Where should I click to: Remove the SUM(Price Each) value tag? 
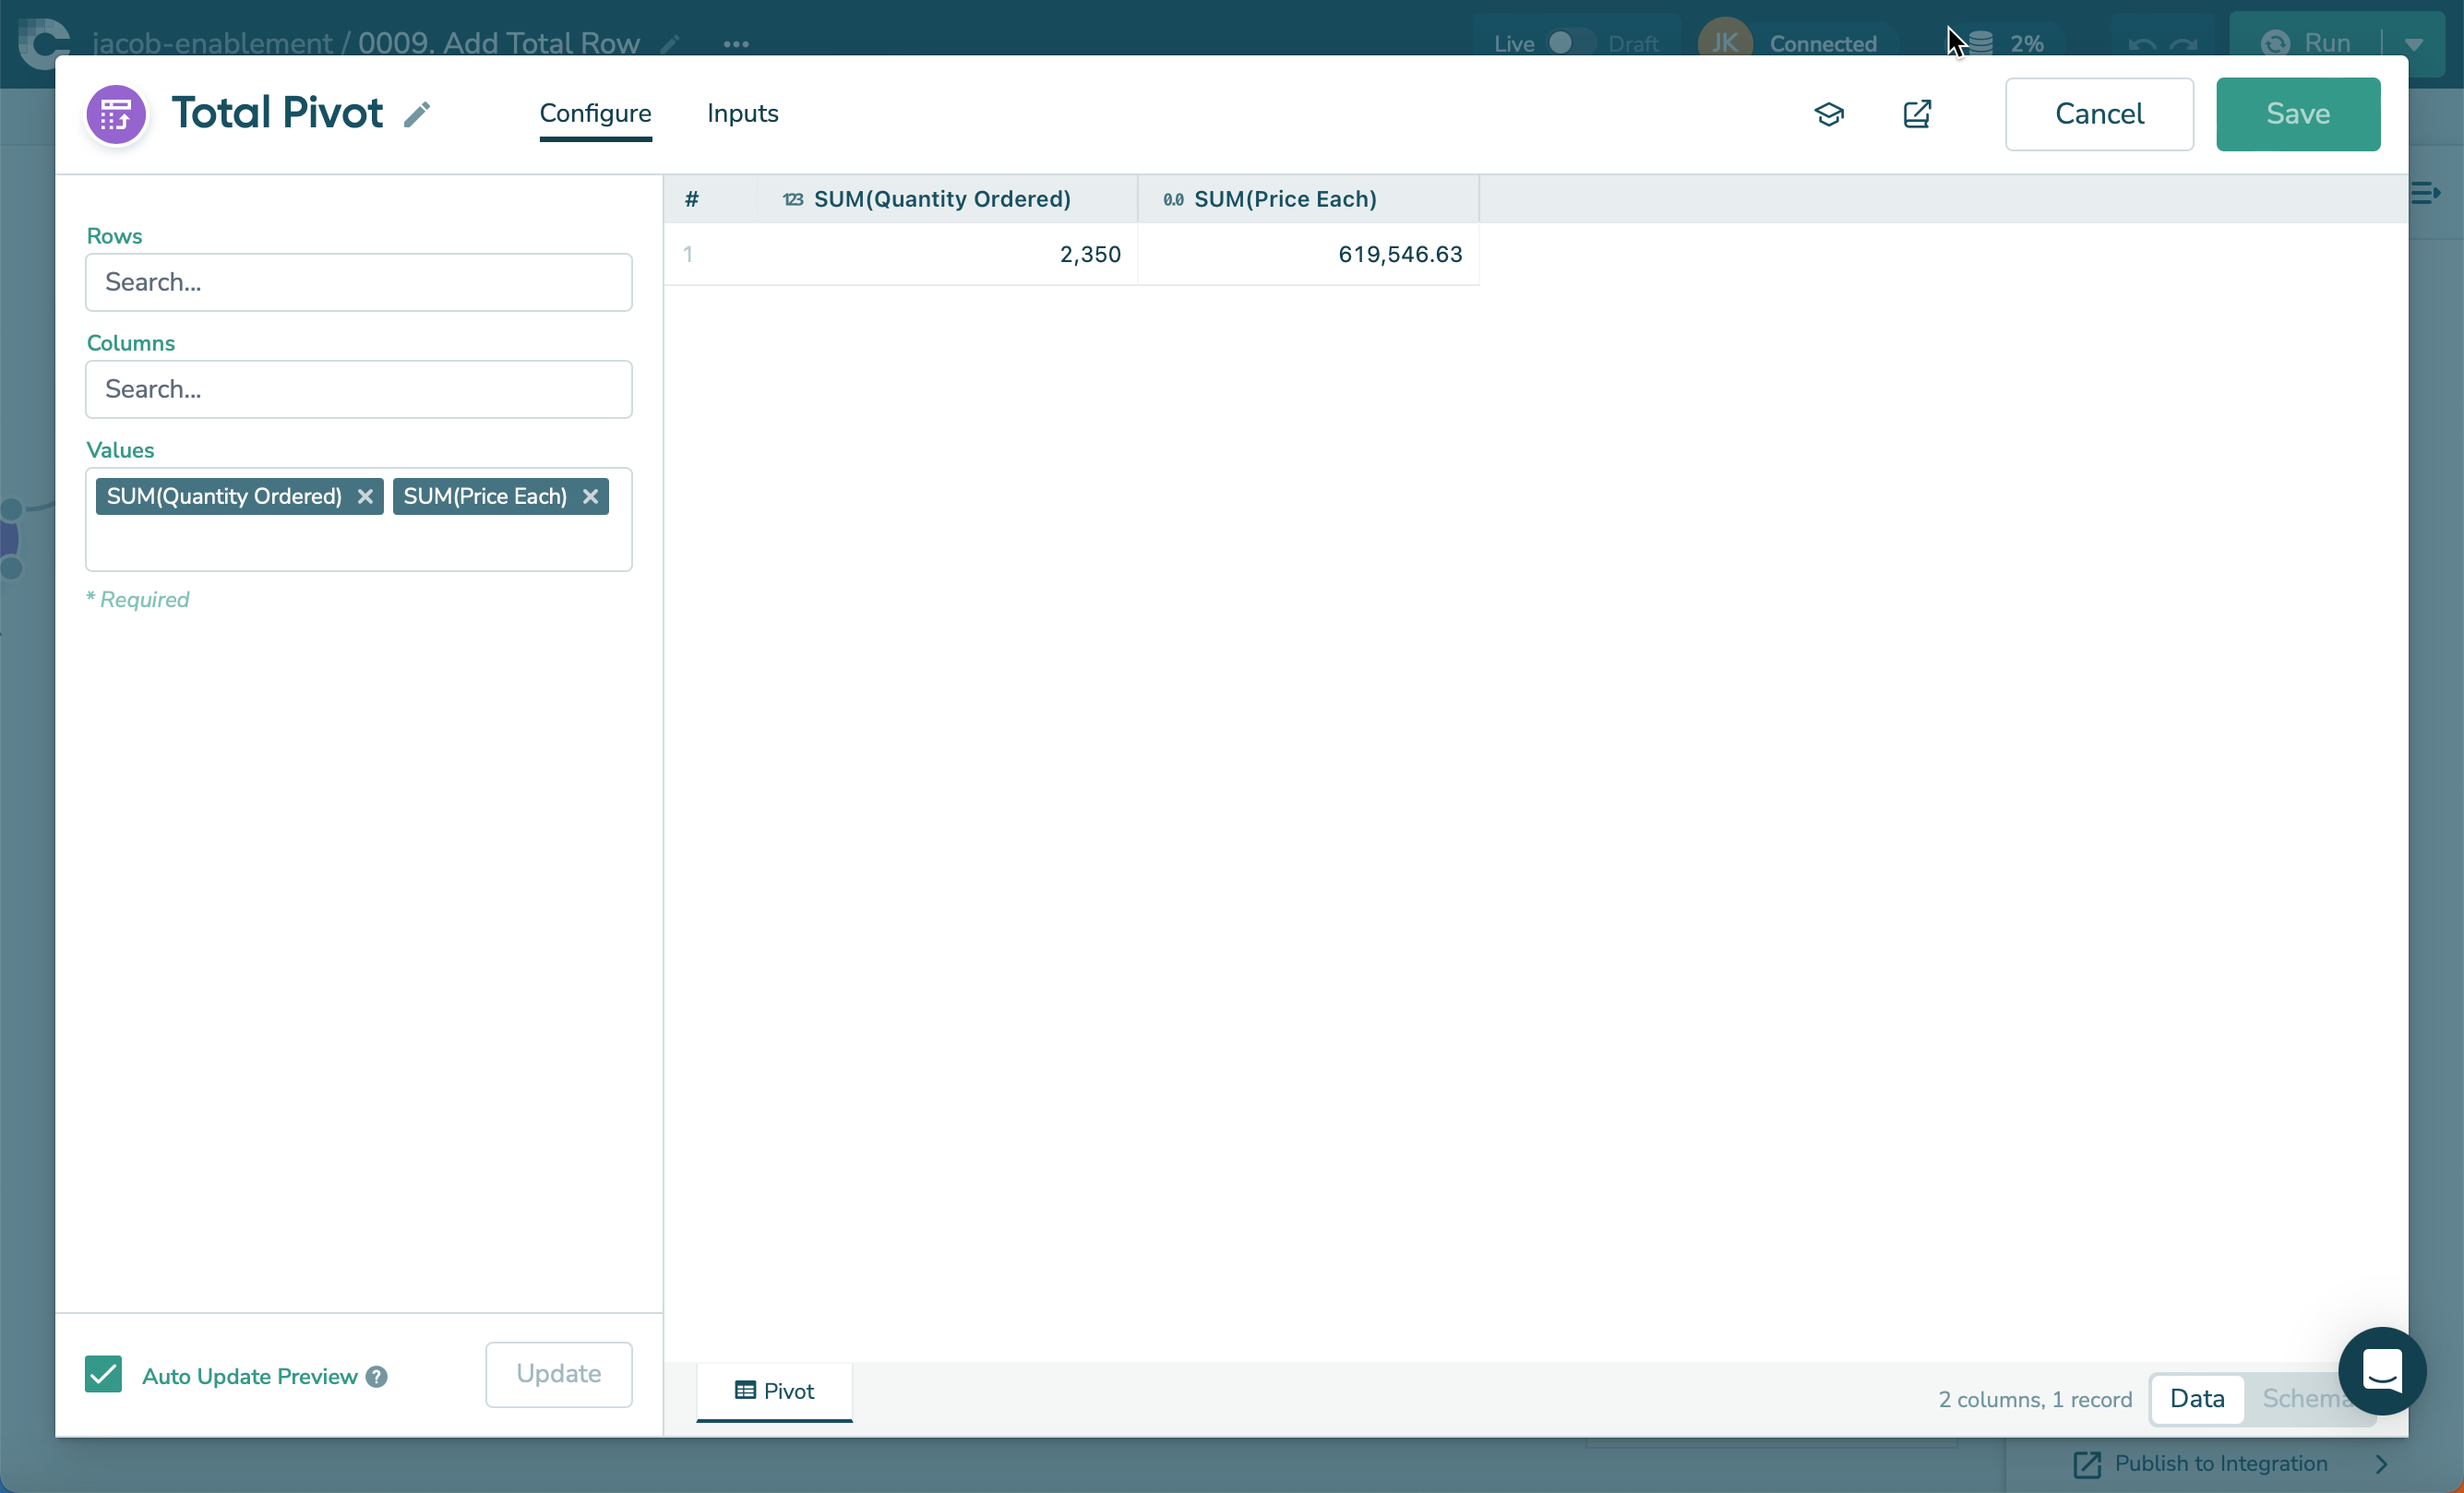590,496
